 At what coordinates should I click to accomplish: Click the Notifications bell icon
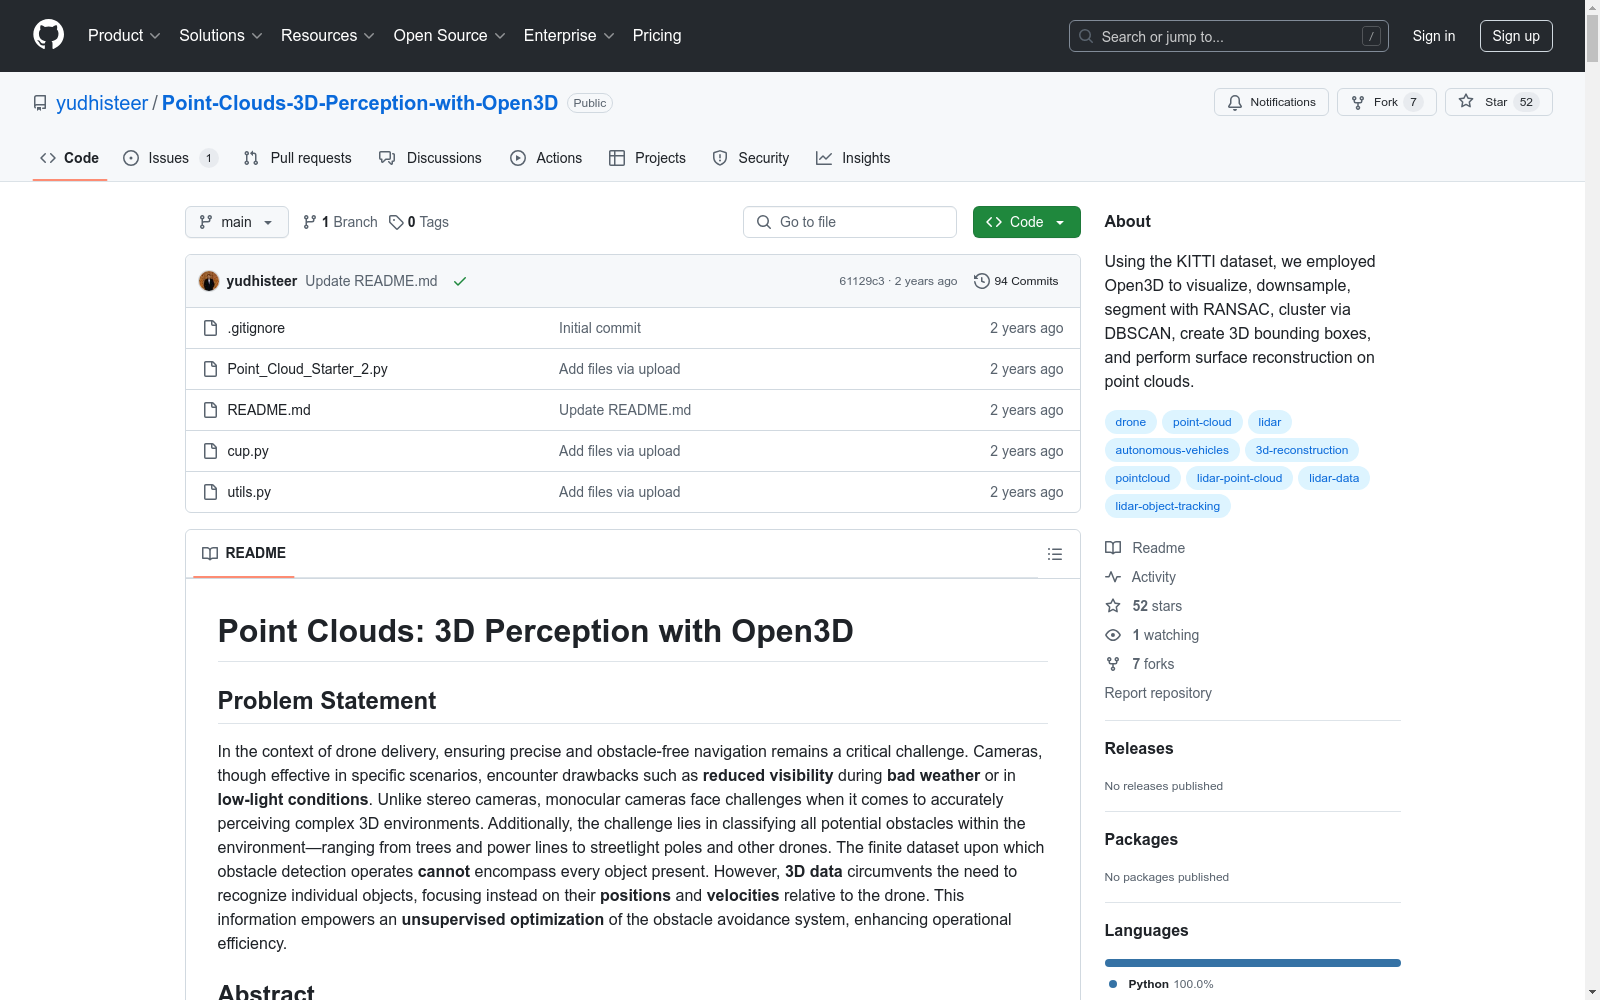tap(1235, 102)
